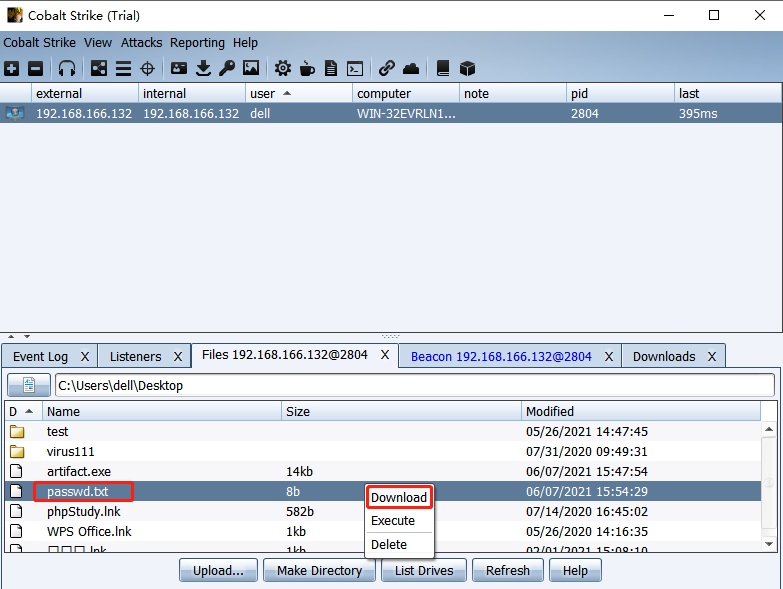This screenshot has width=783, height=589.
Task: Click the coffee cup icon in toolbar
Action: (x=307, y=68)
